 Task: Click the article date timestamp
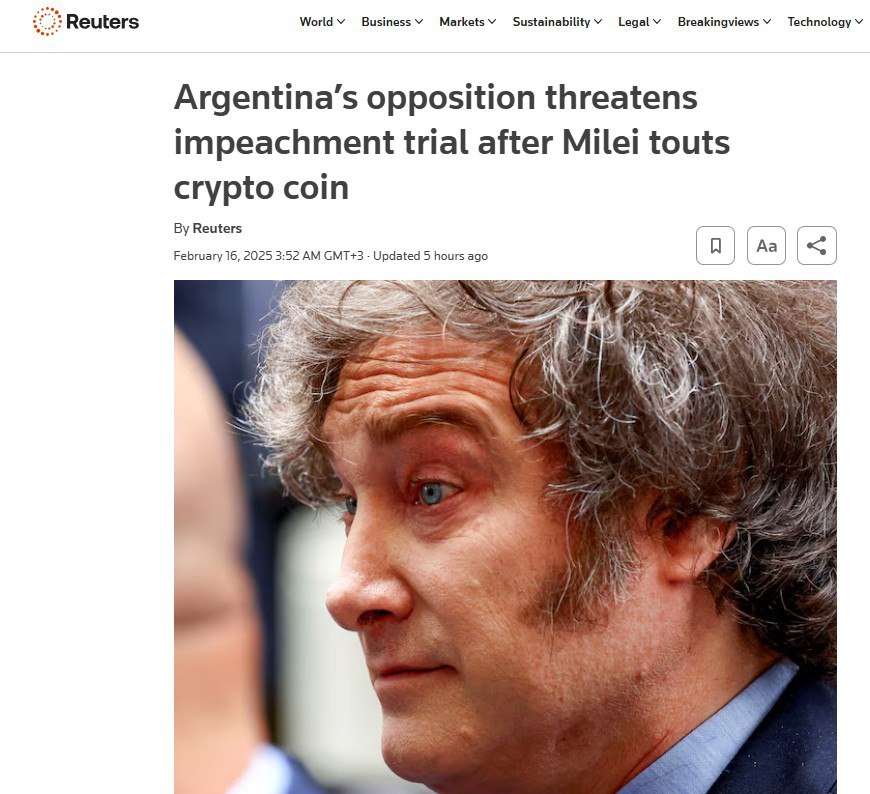pos(269,256)
